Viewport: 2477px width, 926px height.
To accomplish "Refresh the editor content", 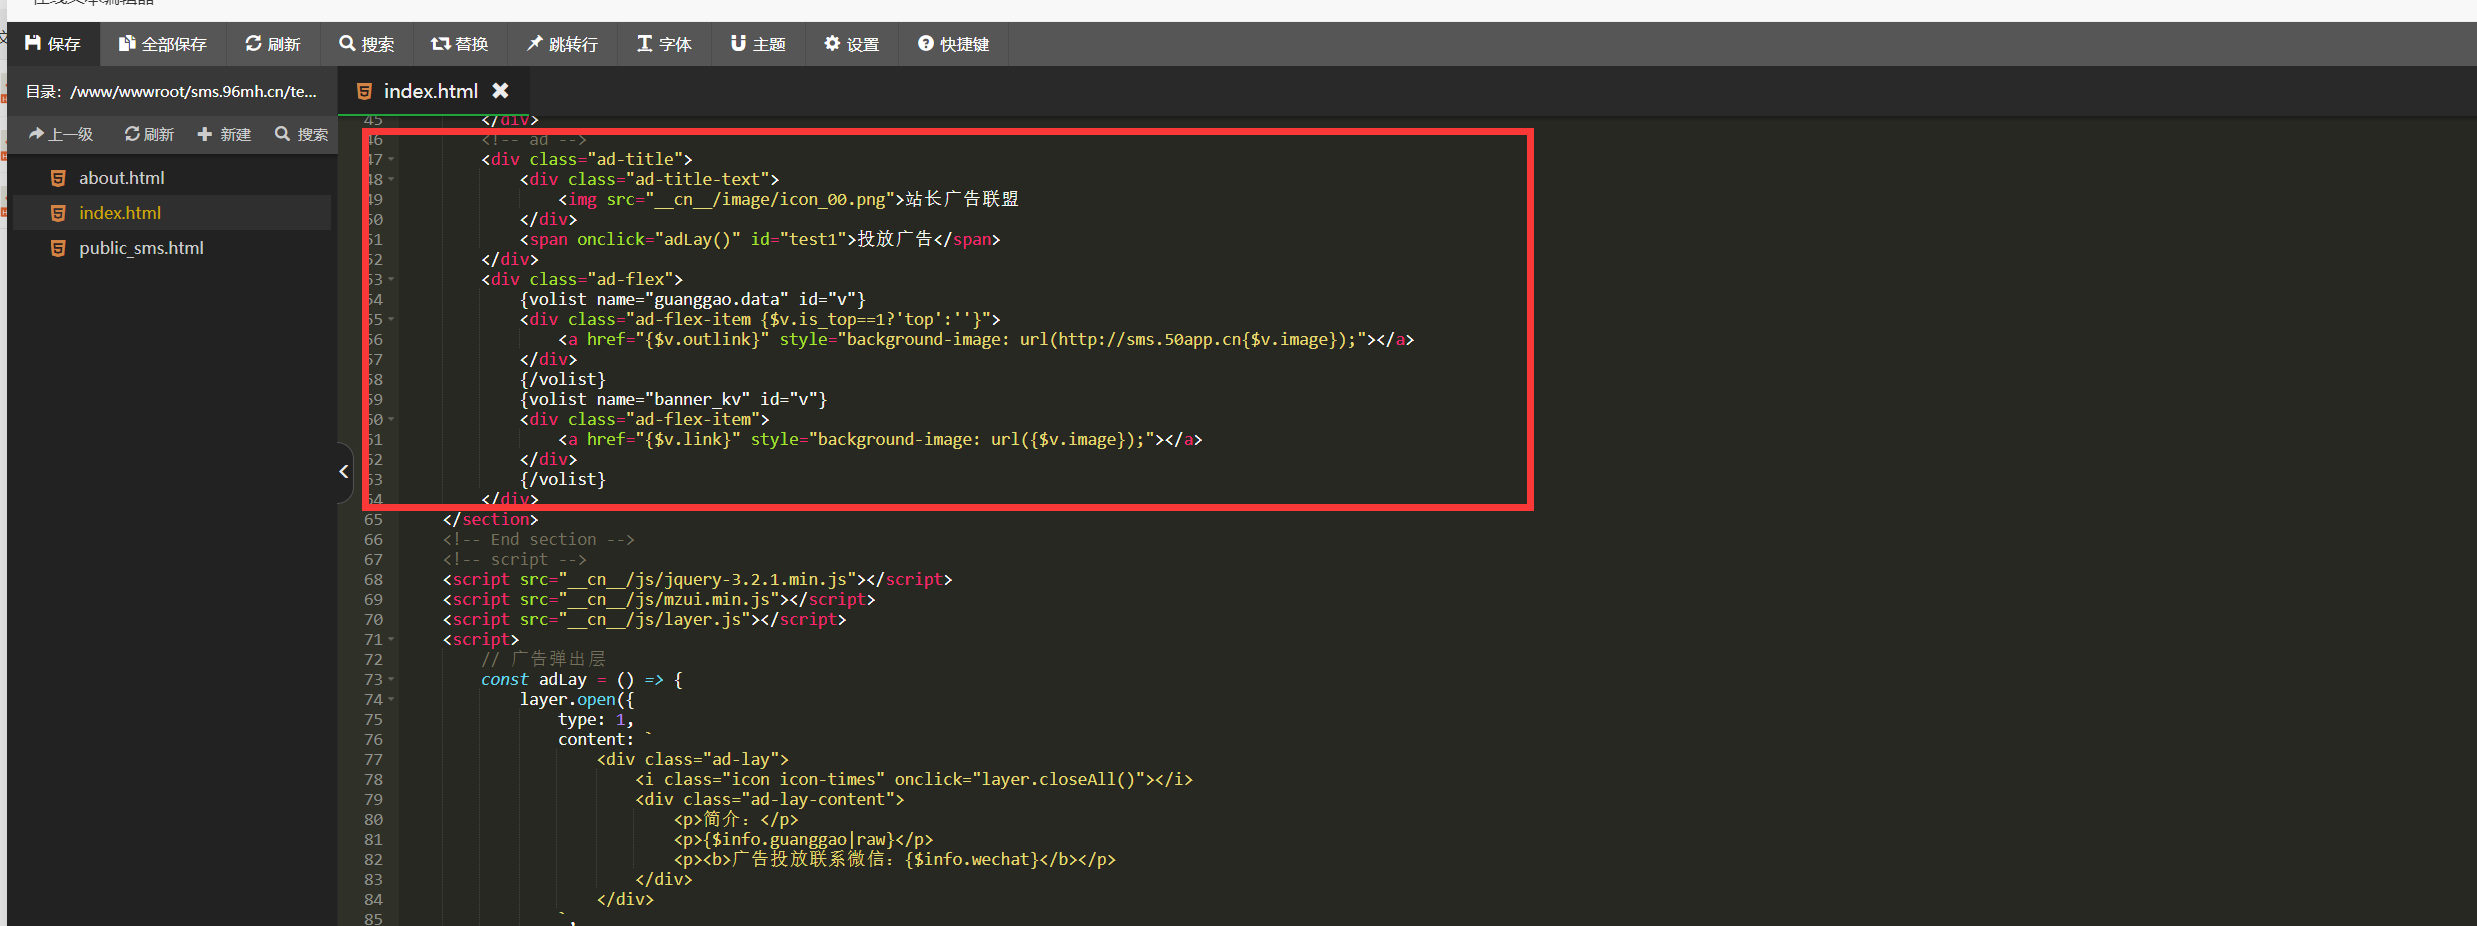I will point(272,44).
